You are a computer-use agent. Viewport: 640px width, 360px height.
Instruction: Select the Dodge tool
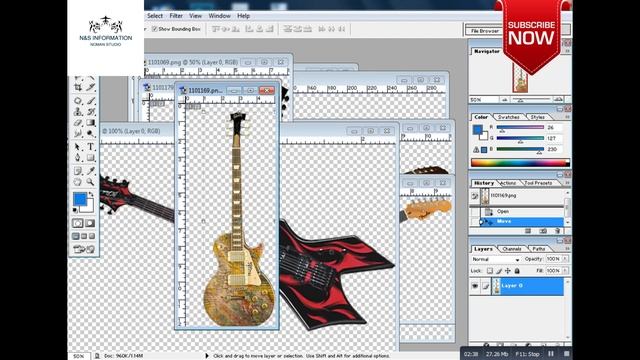[91, 133]
